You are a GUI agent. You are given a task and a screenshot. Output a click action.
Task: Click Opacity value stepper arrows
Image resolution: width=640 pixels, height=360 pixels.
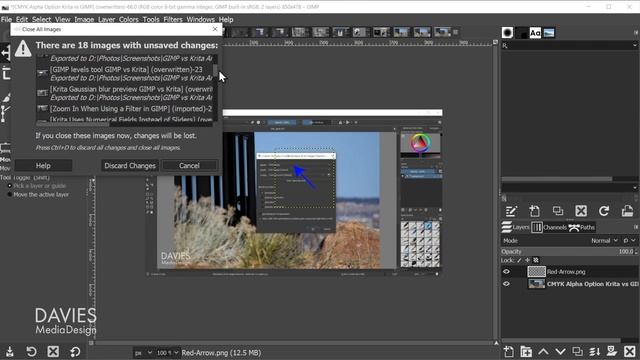point(636,251)
